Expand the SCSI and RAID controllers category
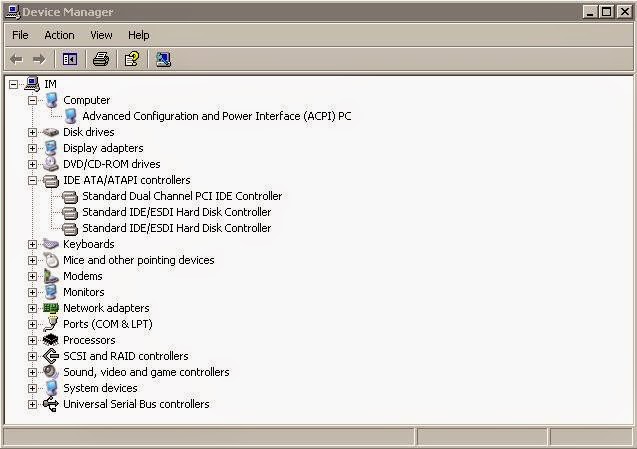Viewport: 637px width, 449px height. tap(32, 356)
